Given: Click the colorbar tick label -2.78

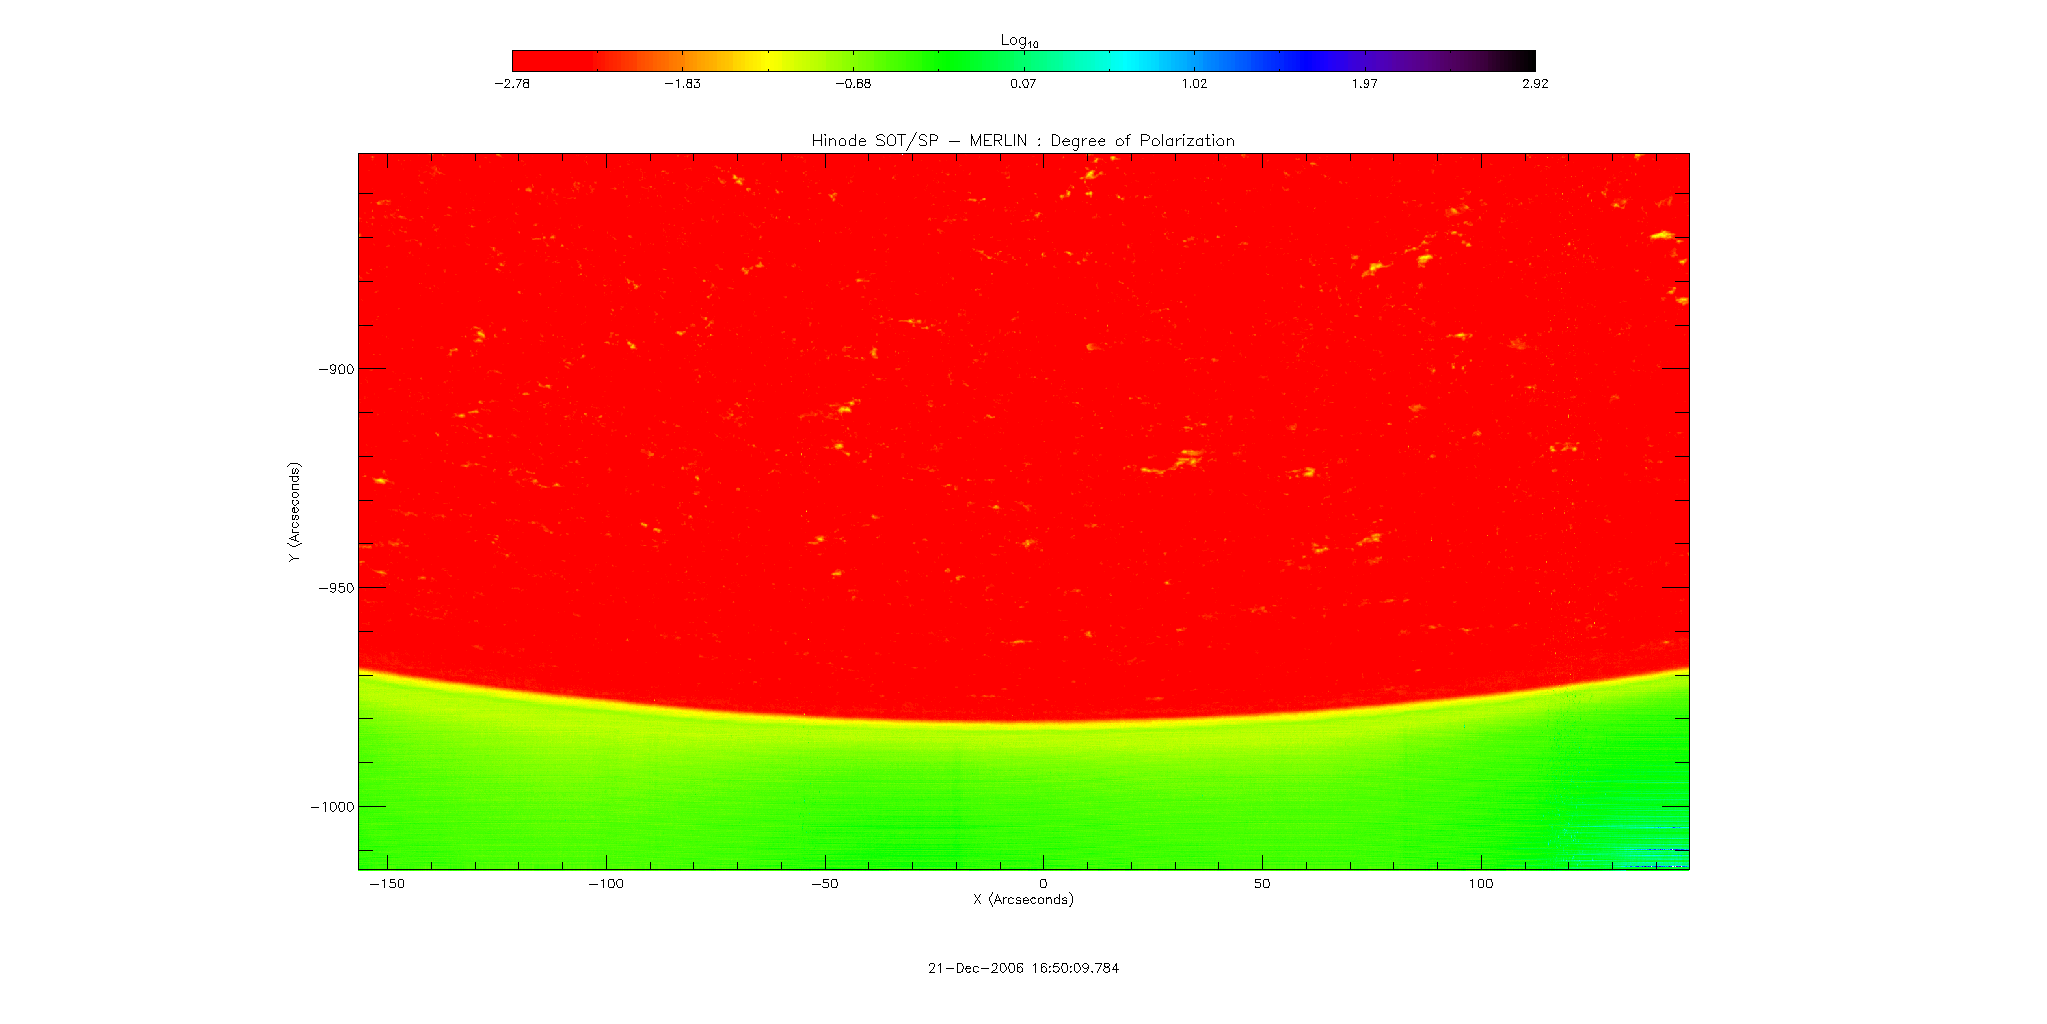Looking at the screenshot, I should 512,84.
